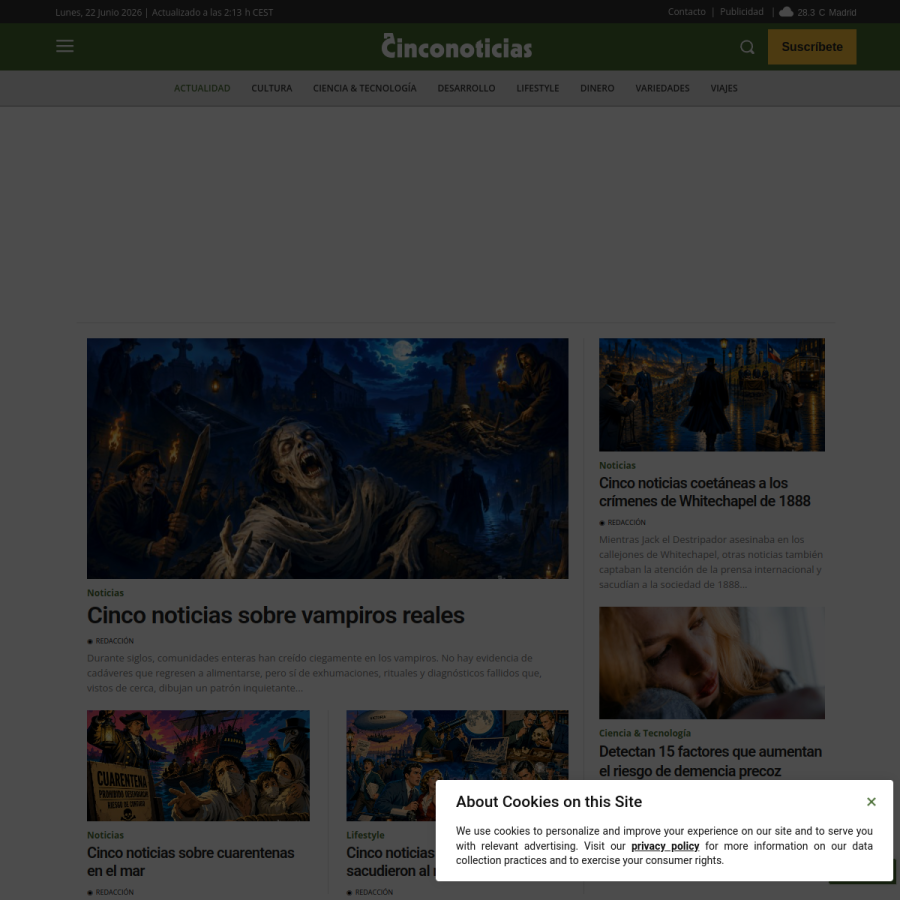Click the Cinconoticias logo
This screenshot has width=900, height=900.
click(456, 46)
